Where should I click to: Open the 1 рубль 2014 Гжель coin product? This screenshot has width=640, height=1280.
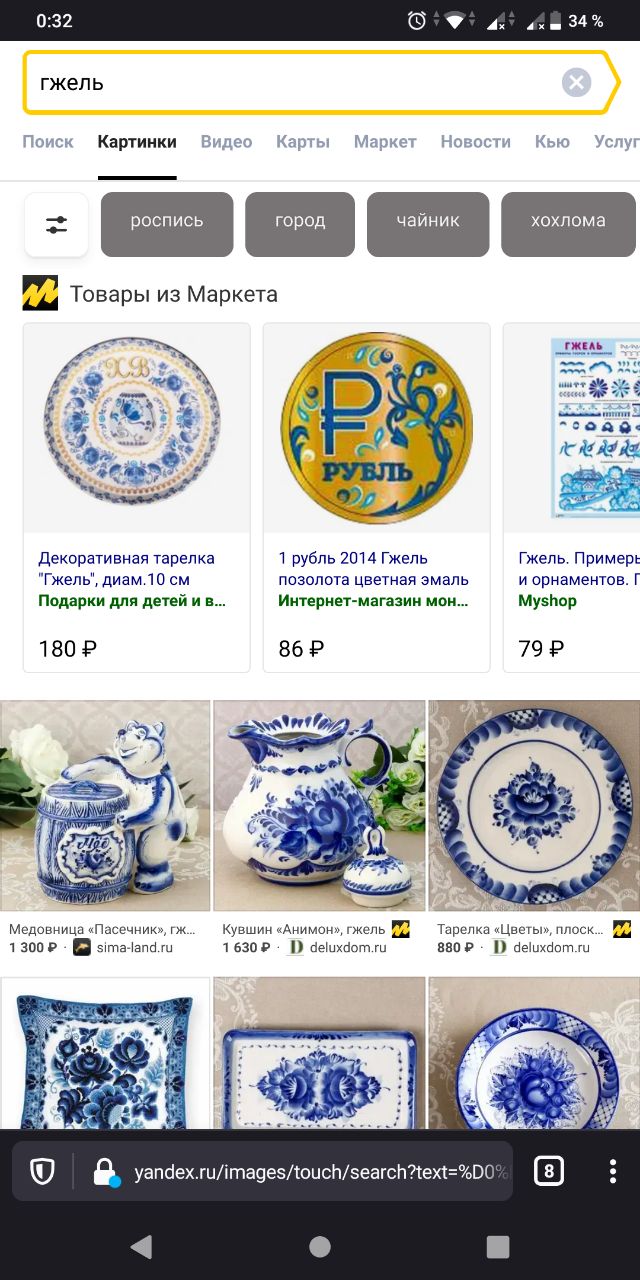coord(373,569)
